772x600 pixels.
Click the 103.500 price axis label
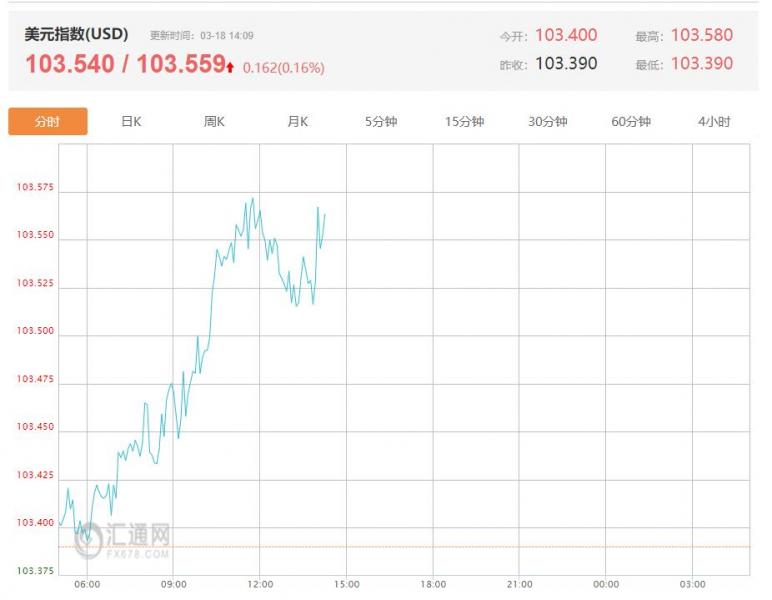tap(34, 332)
